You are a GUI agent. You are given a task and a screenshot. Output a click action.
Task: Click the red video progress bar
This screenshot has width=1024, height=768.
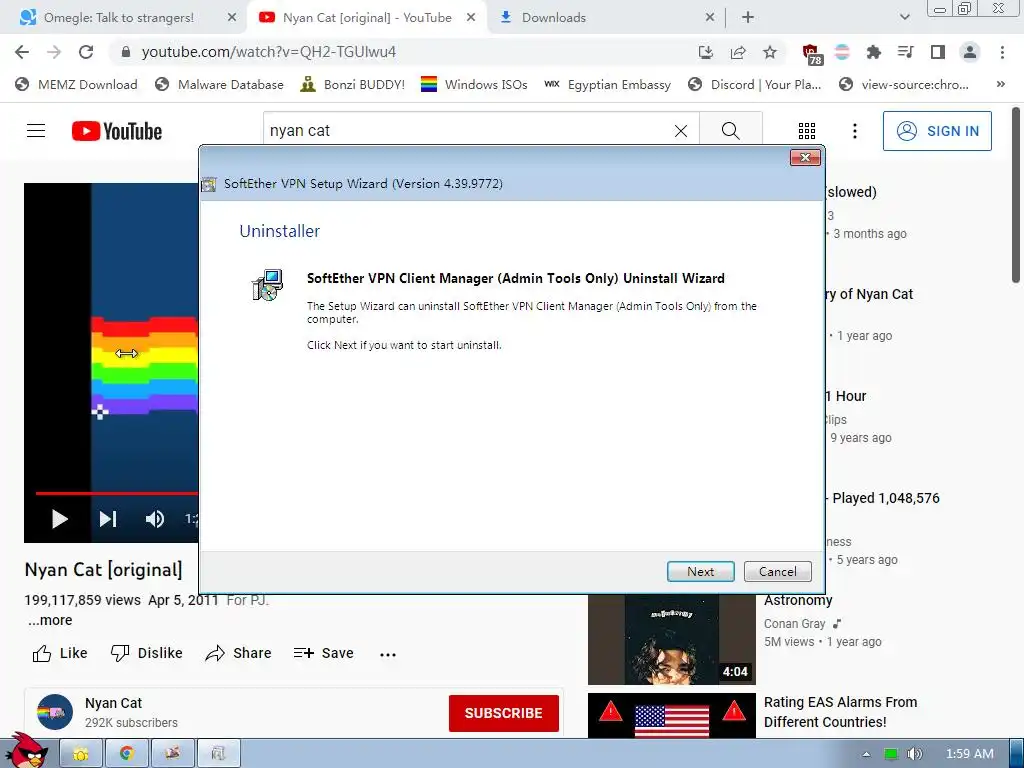point(116,493)
